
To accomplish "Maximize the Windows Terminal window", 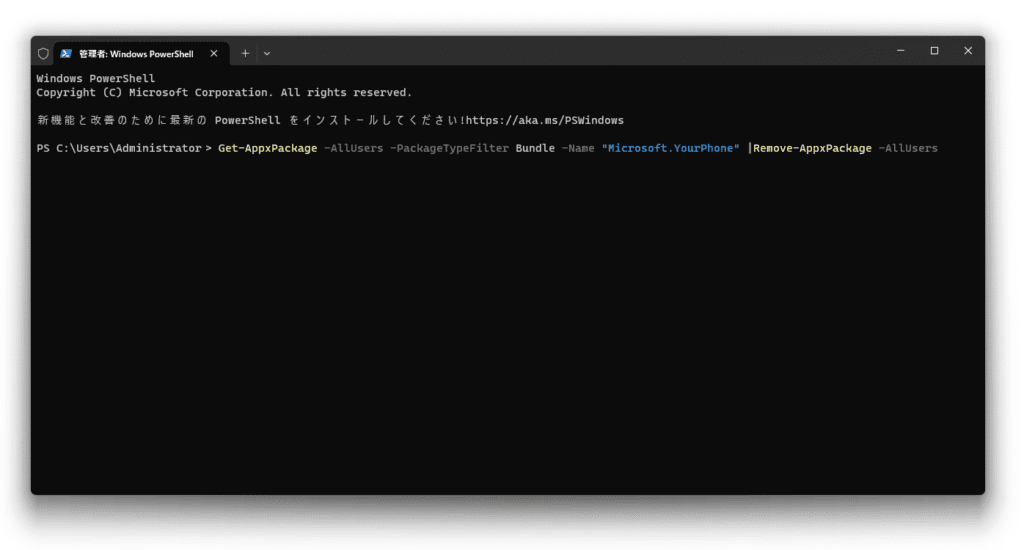I will [x=935, y=50].
